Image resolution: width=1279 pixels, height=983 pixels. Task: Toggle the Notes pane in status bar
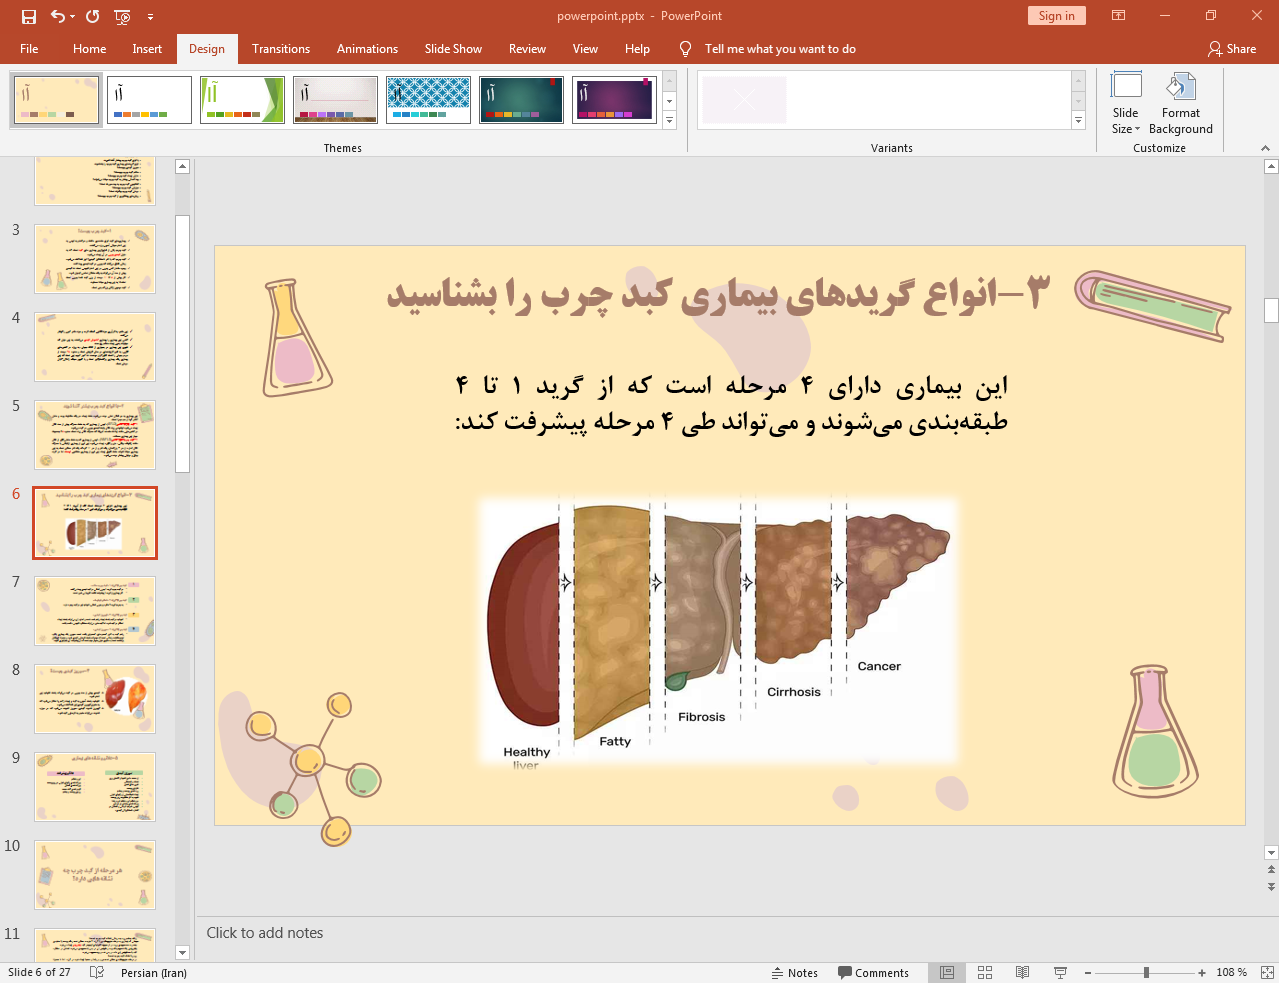795,972
